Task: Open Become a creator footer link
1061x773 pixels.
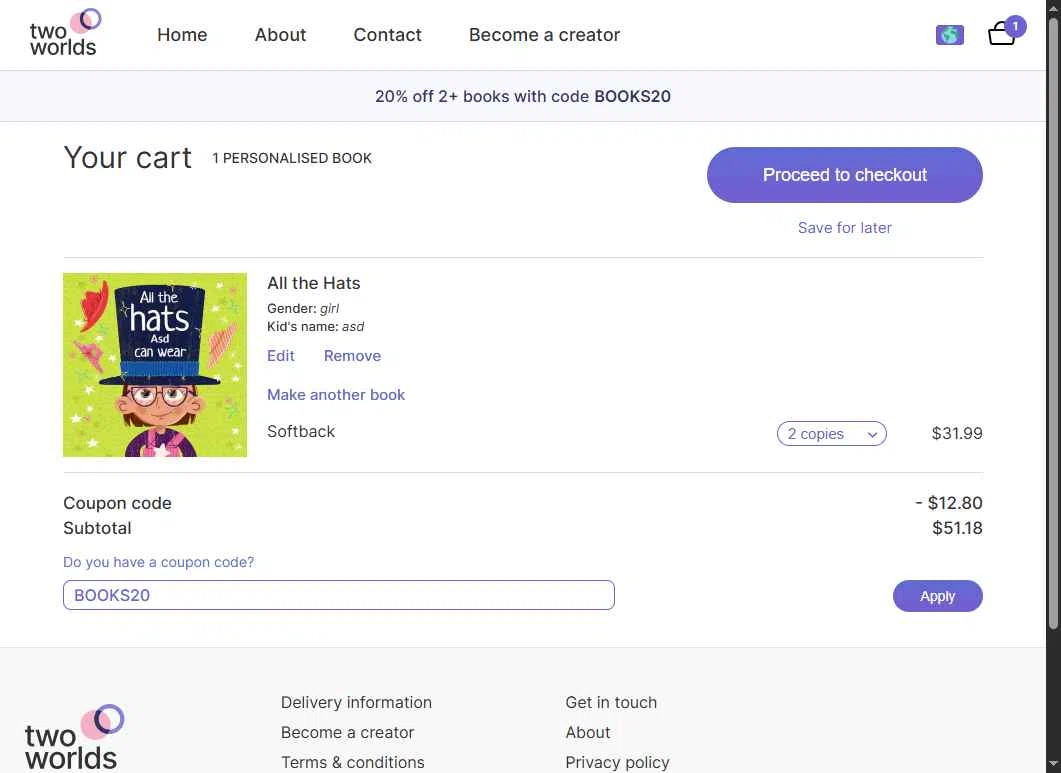Action: pyautogui.click(x=347, y=732)
